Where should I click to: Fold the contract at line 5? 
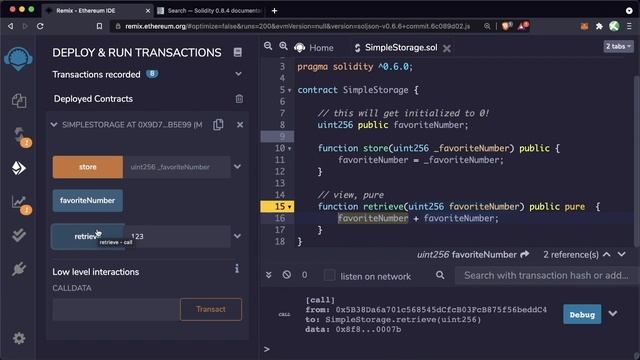point(289,90)
